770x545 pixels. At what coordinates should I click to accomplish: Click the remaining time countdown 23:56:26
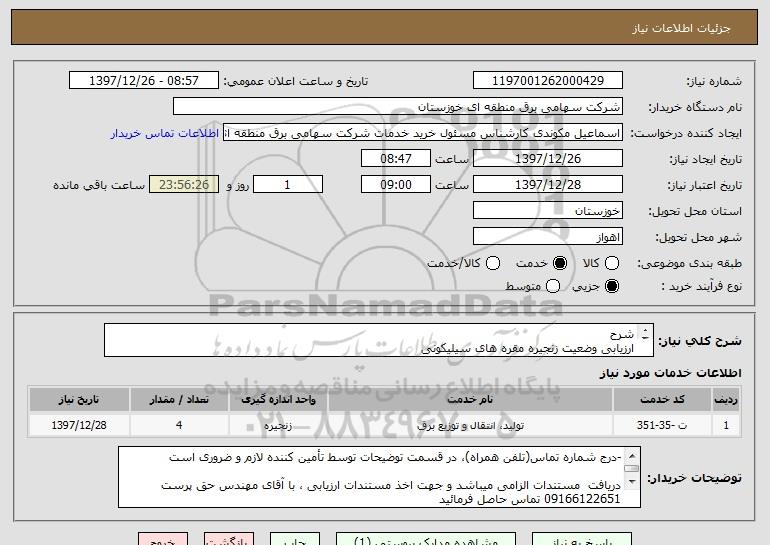184,185
